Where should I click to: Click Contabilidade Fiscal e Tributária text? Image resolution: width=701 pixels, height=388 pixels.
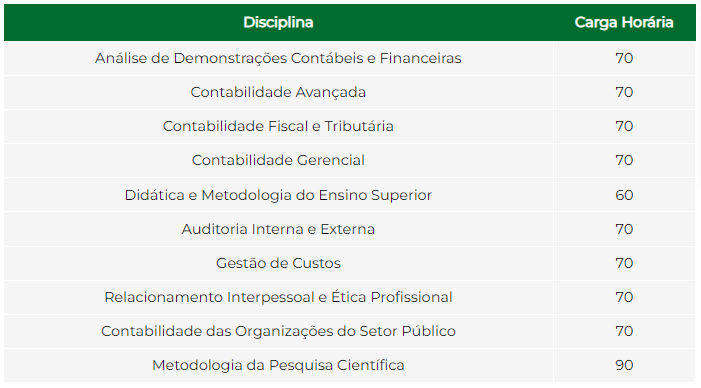pyautogui.click(x=278, y=126)
